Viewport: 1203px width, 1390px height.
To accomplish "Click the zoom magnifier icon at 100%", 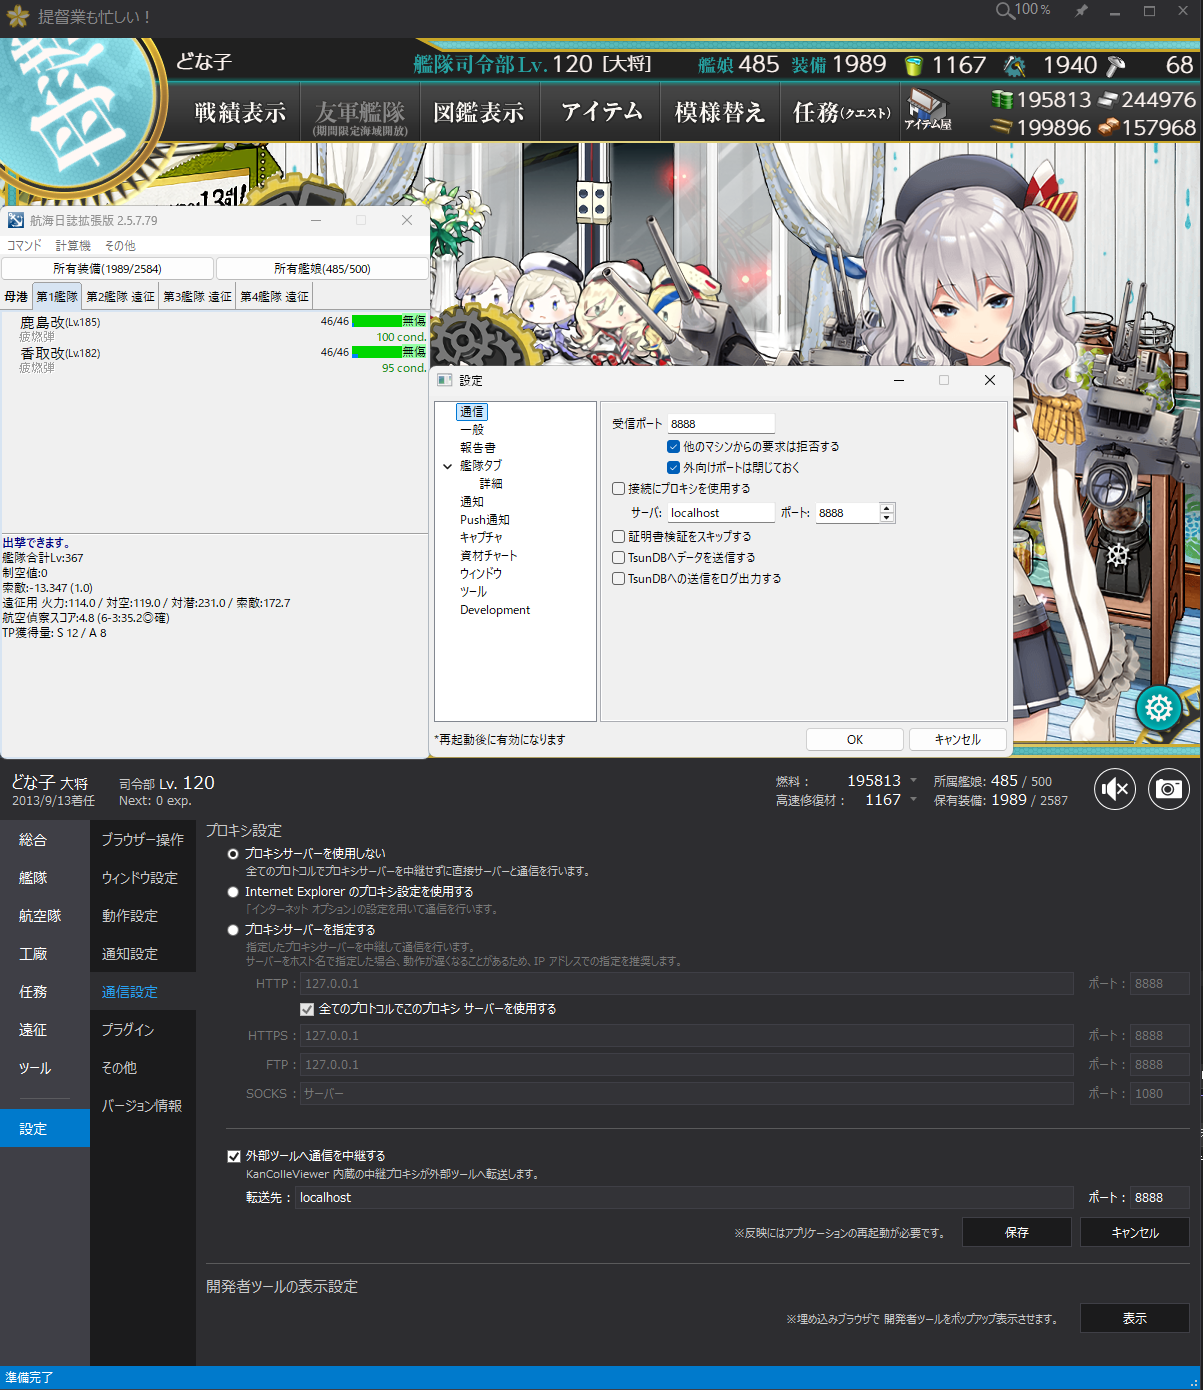I will [x=1005, y=11].
